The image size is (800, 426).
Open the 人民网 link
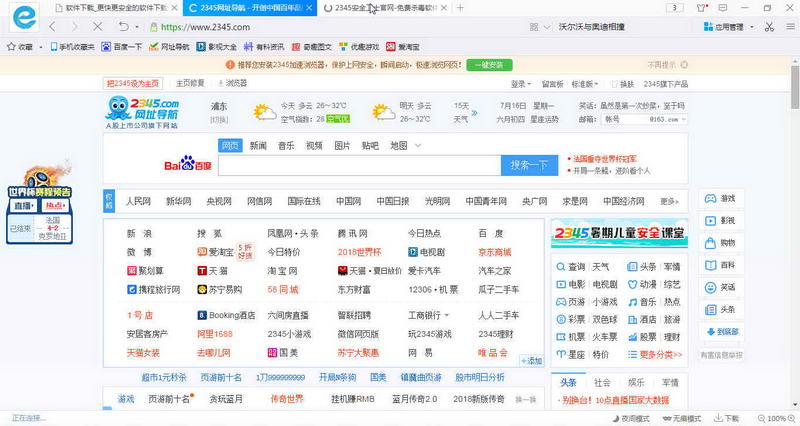(138, 202)
